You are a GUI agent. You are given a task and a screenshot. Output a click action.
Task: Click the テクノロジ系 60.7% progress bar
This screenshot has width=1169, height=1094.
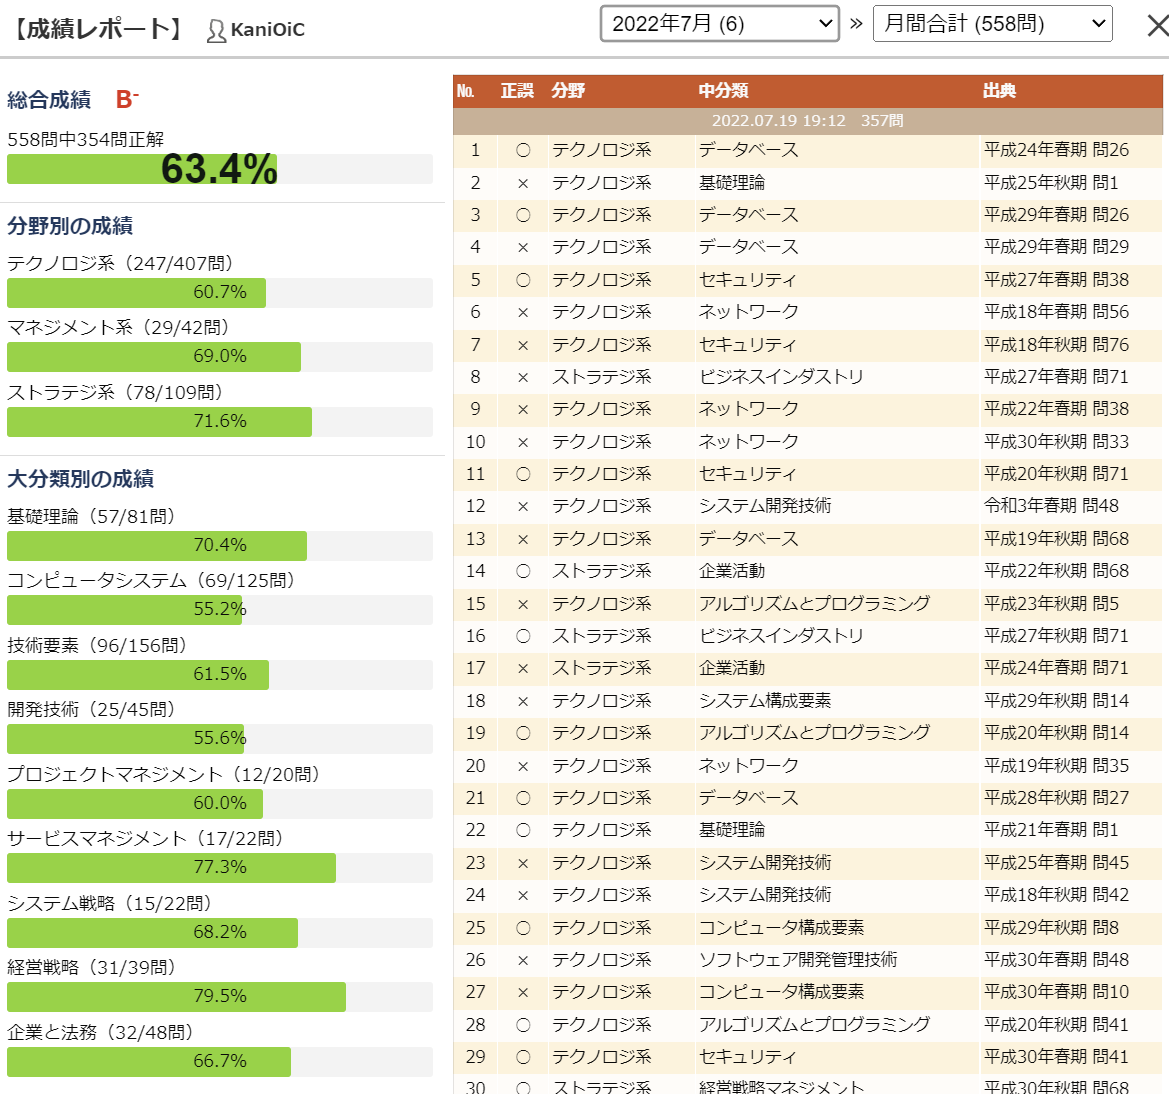(219, 292)
